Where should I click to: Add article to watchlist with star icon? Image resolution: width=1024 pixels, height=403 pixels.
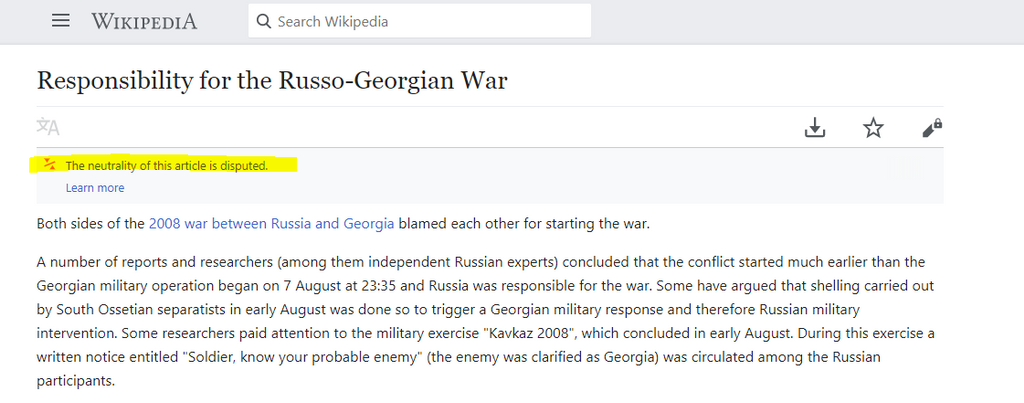point(873,128)
